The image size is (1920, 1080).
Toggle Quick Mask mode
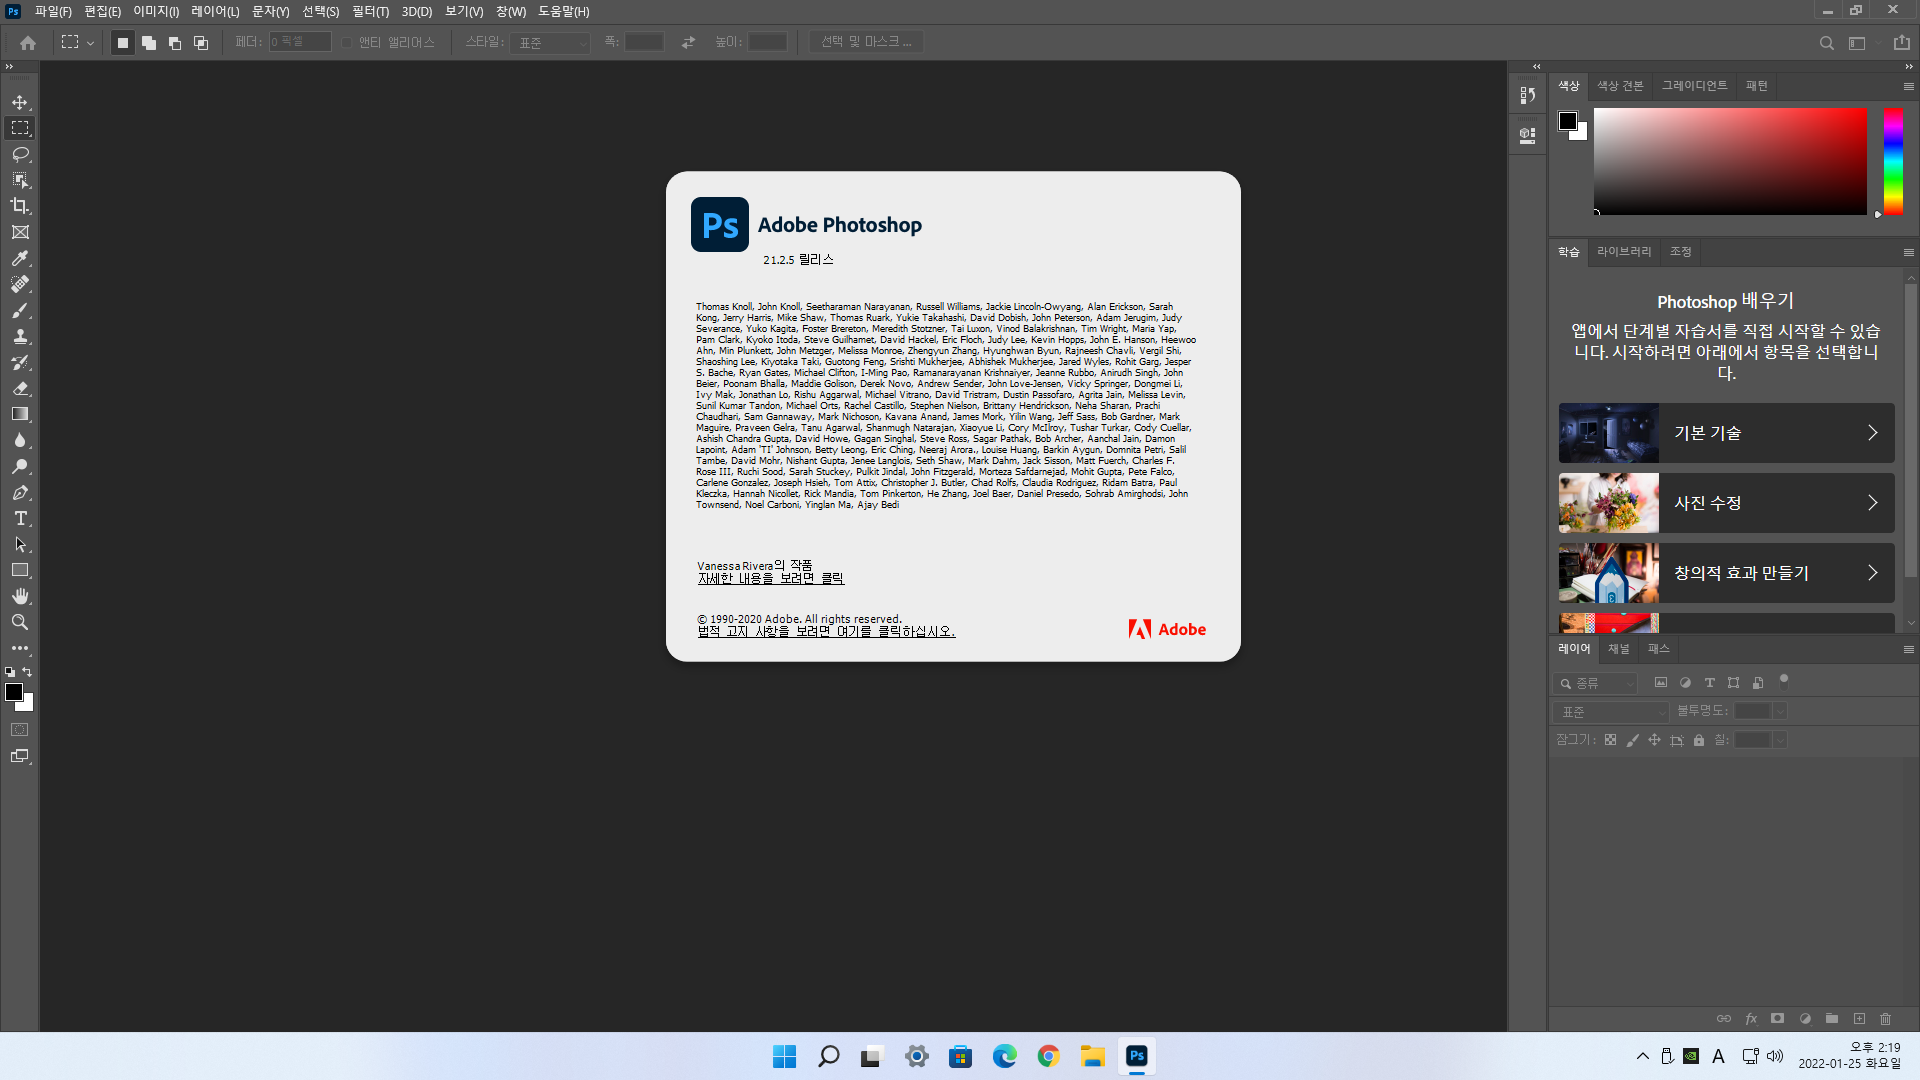(20, 730)
